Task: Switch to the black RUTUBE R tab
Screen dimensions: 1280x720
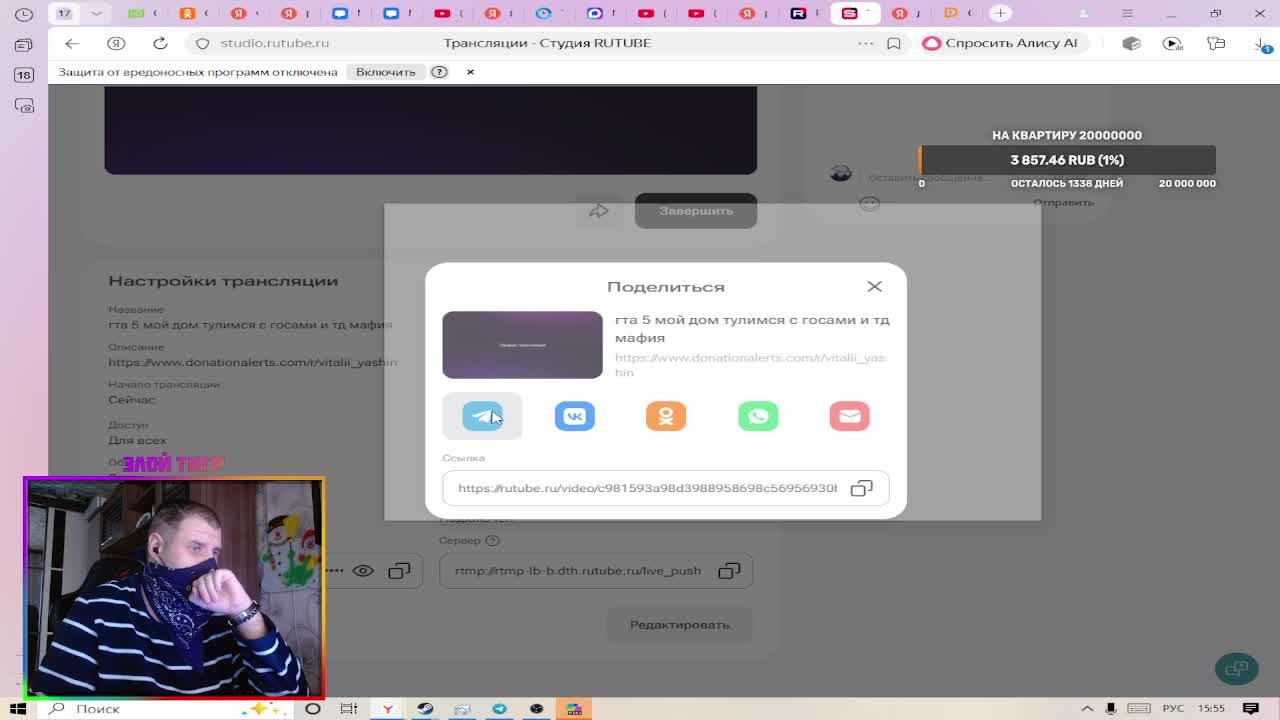Action: point(799,13)
